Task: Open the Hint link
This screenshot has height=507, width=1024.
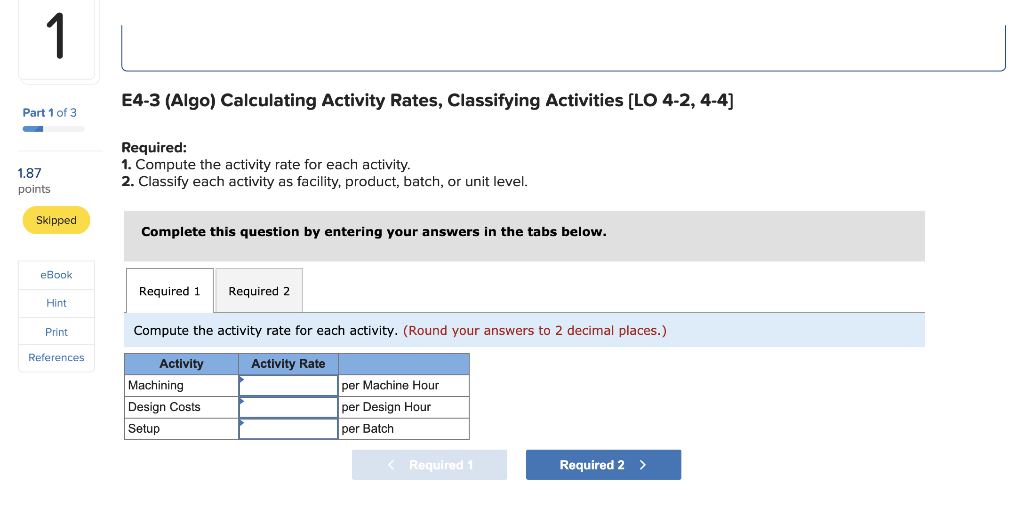Action: [x=56, y=303]
